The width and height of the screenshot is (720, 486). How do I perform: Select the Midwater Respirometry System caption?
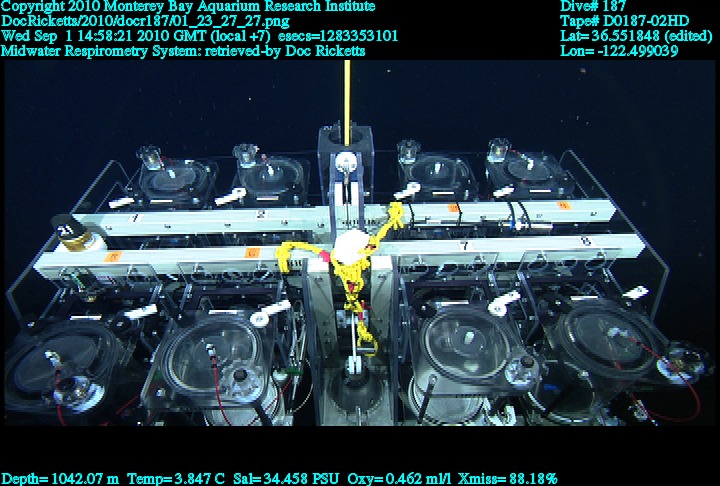[x=183, y=51]
